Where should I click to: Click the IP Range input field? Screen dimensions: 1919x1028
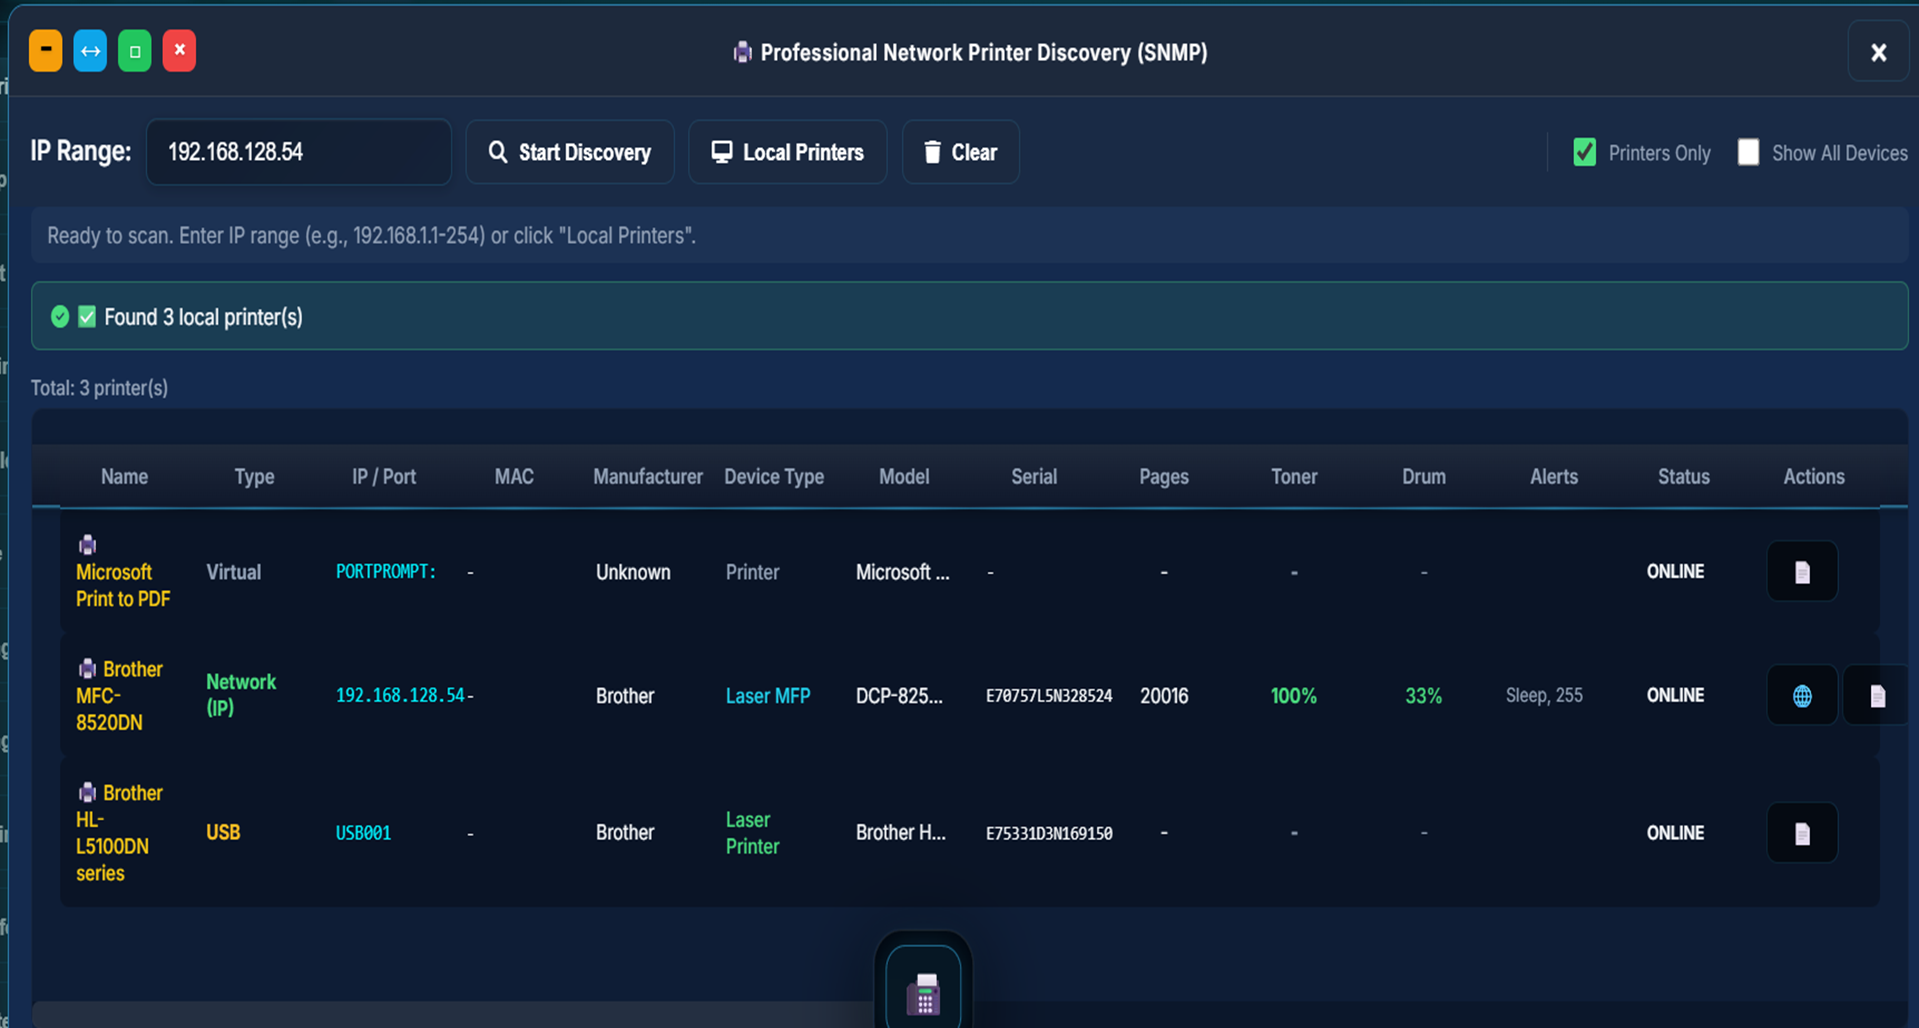pyautogui.click(x=299, y=152)
